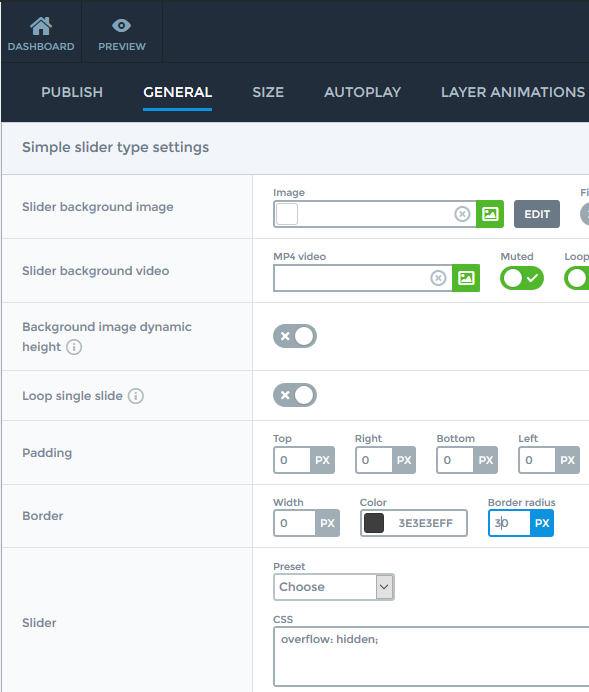Image resolution: width=589 pixels, height=692 pixels.
Task: Switch to the Publish tab
Action: (x=72, y=92)
